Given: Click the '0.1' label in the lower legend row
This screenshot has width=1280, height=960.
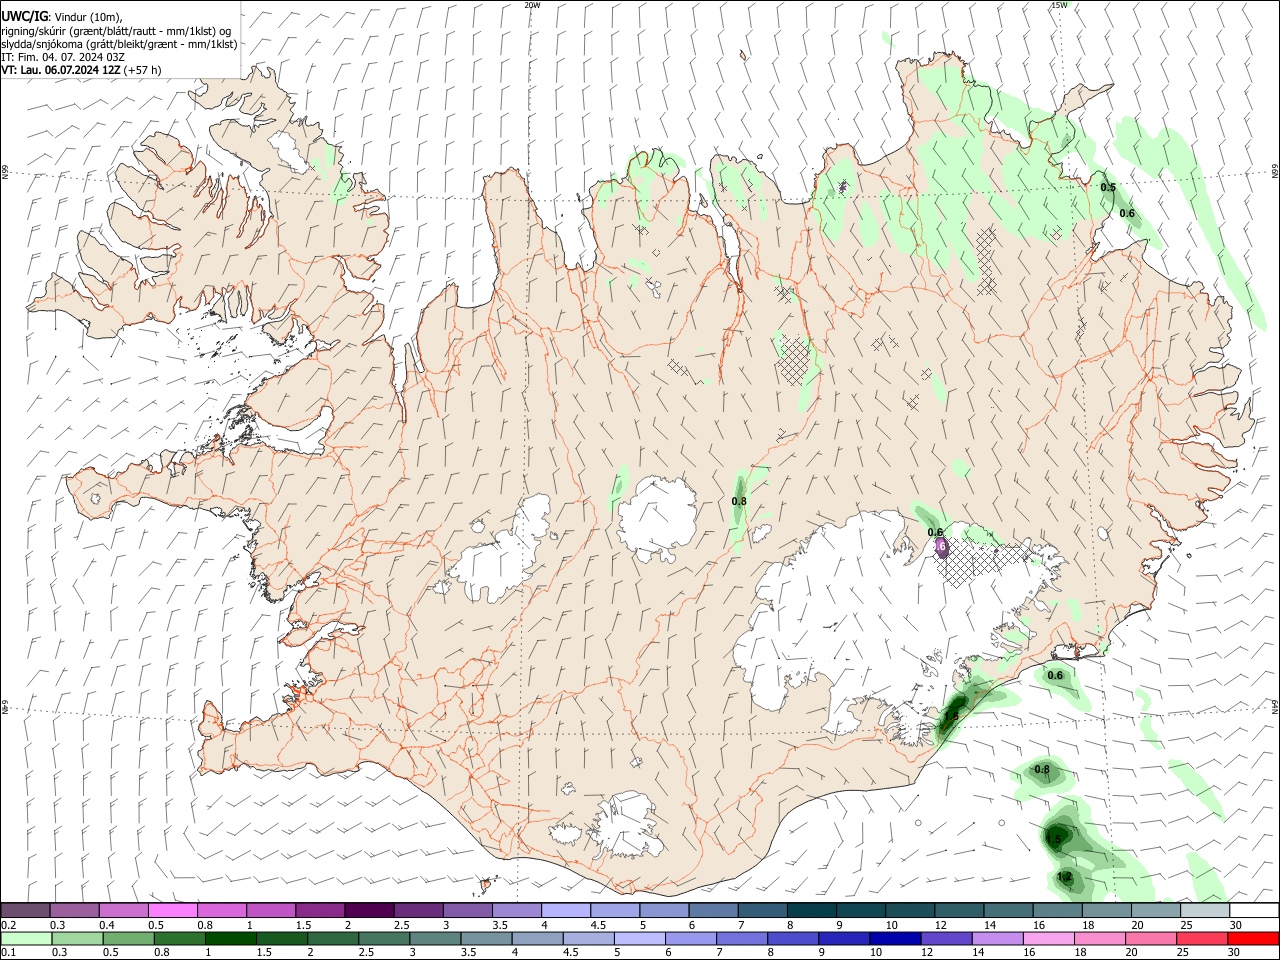Looking at the screenshot, I should [x=8, y=953].
